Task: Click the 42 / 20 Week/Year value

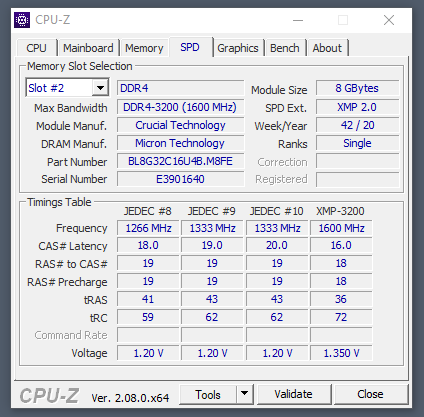Action: (357, 125)
